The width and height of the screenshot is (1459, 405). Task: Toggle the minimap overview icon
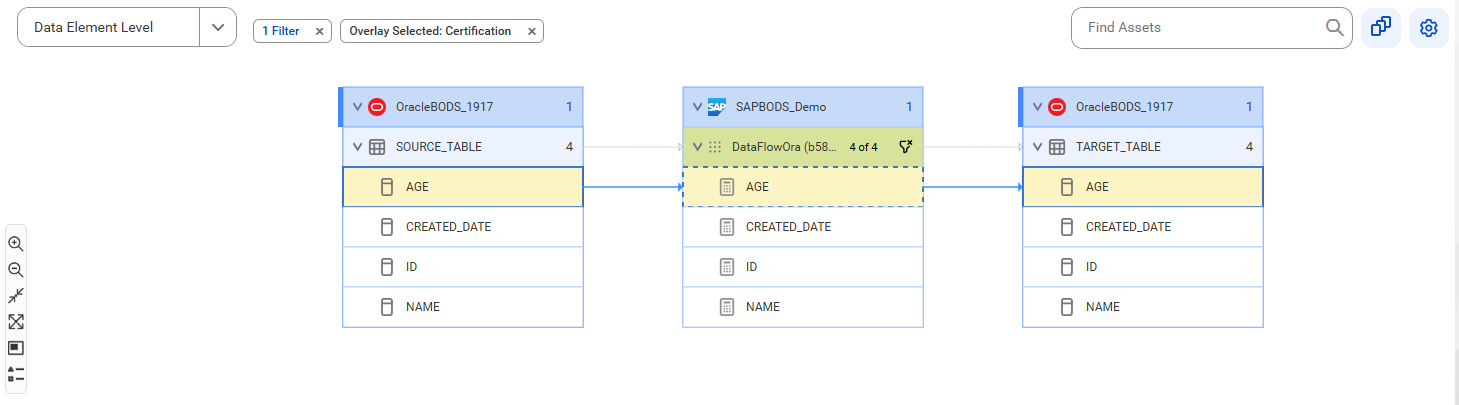pyautogui.click(x=15, y=348)
